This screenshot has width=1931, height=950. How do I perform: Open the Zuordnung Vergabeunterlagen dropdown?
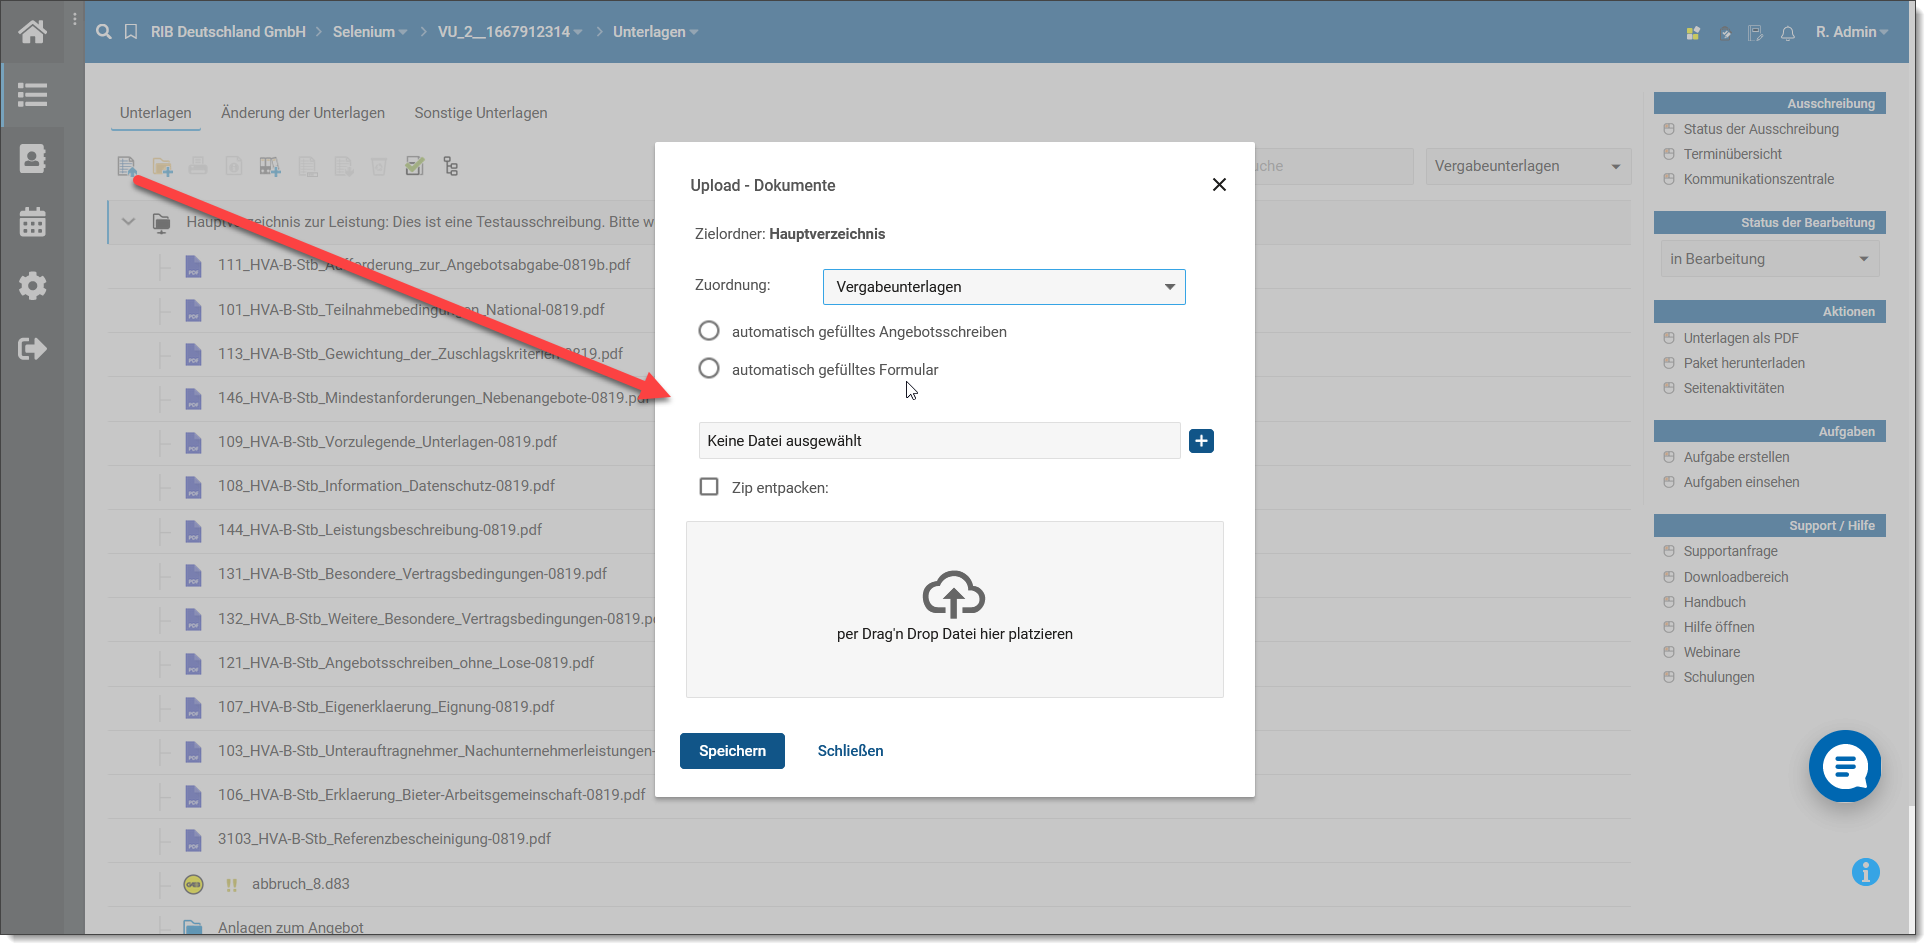(x=1004, y=287)
